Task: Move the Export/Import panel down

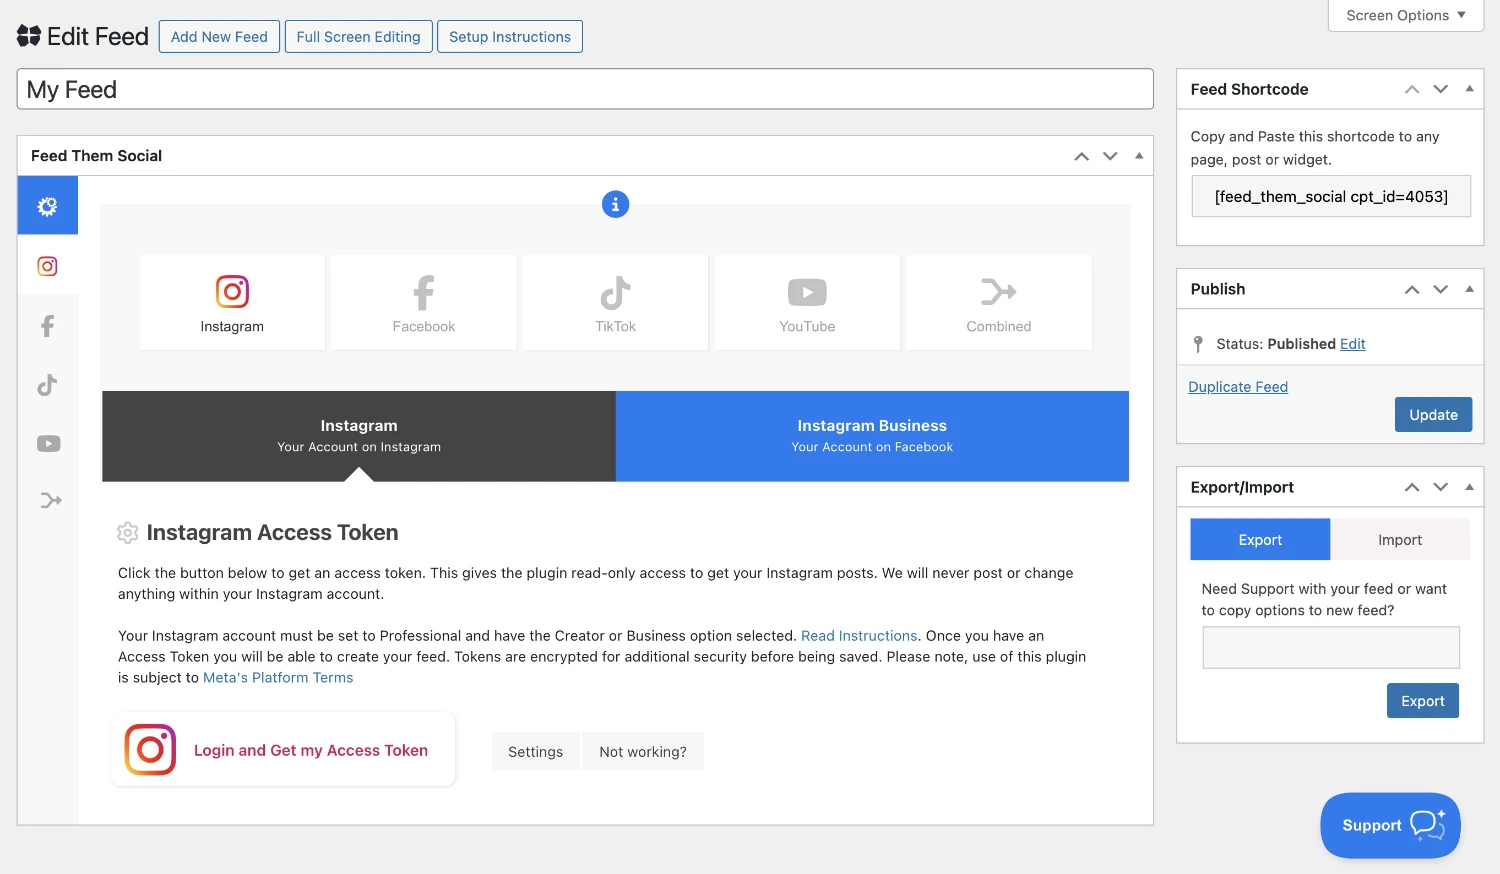Action: pos(1440,487)
